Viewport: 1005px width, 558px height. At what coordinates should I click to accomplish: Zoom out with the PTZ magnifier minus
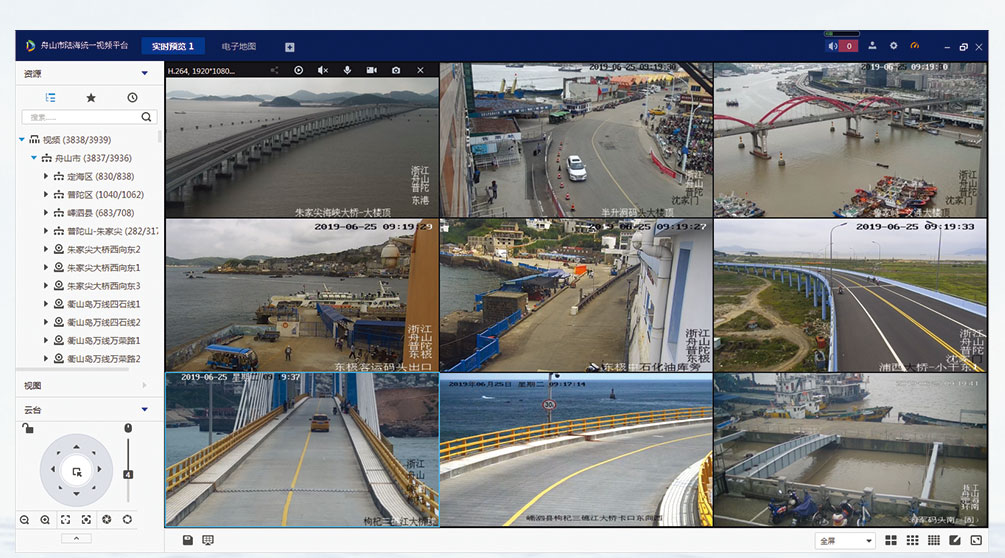(x=24, y=520)
